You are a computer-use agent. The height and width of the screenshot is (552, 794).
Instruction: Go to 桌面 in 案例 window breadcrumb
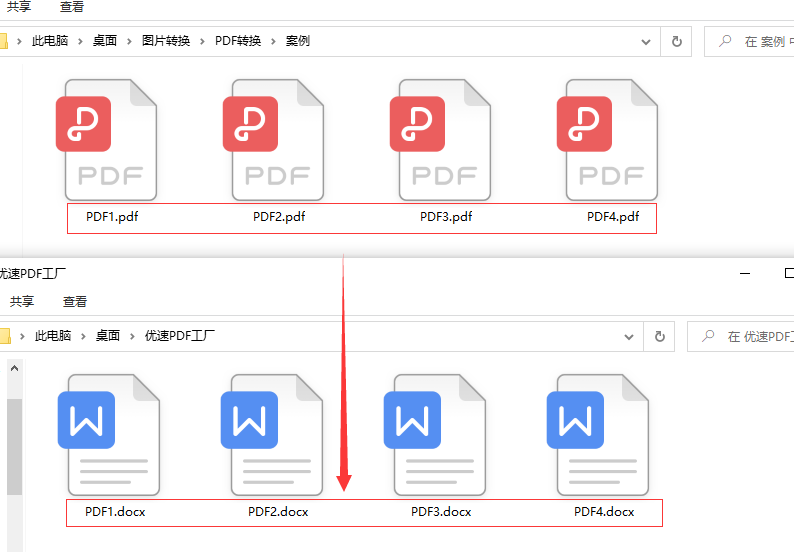coord(105,41)
